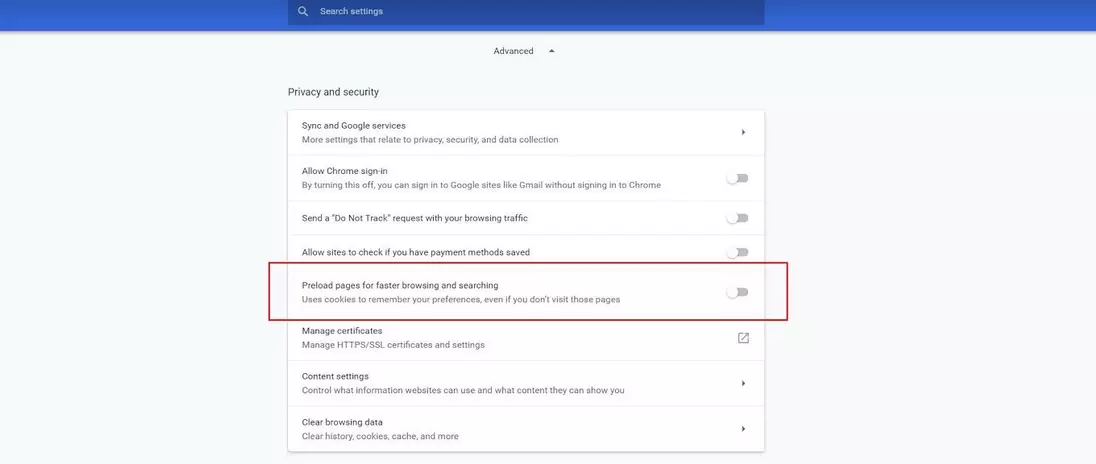1096x464 pixels.
Task: Open Clear browsing data arrow
Action: tap(743, 429)
